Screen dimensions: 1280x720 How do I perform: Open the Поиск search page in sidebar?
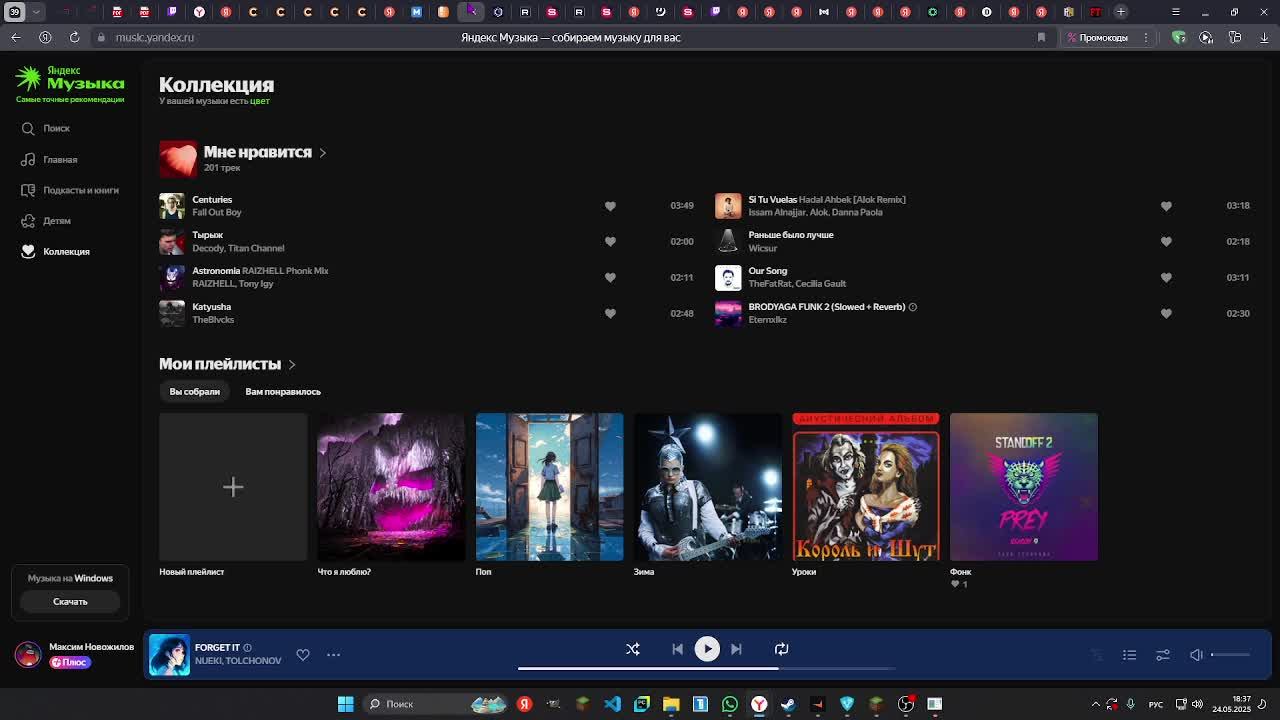(46, 128)
